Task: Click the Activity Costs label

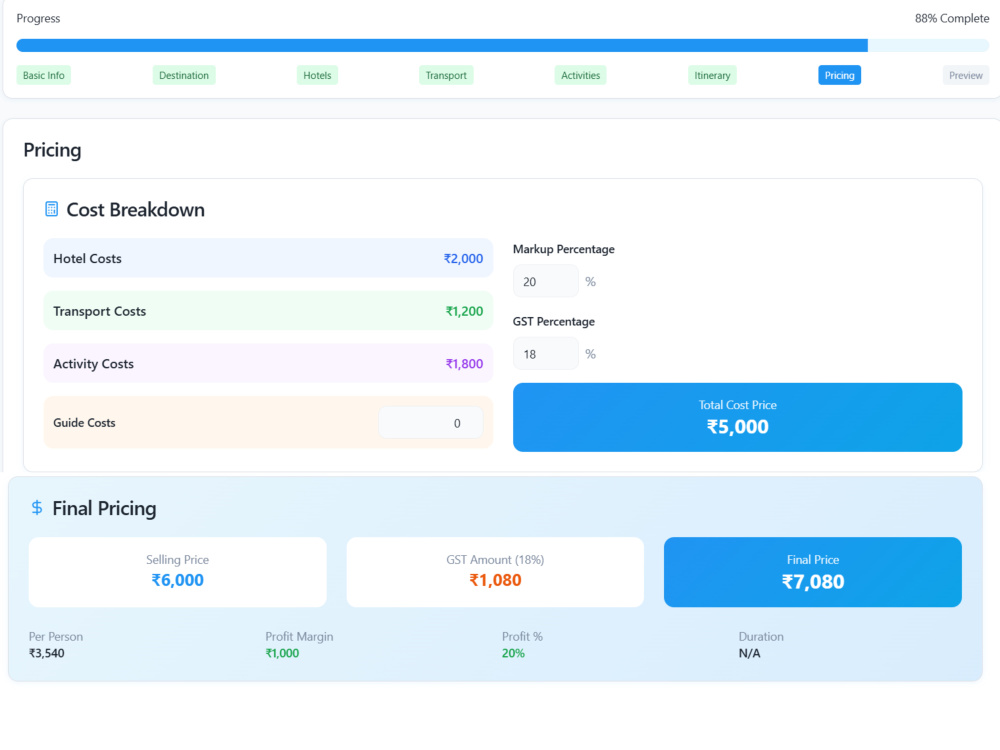Action: (93, 364)
